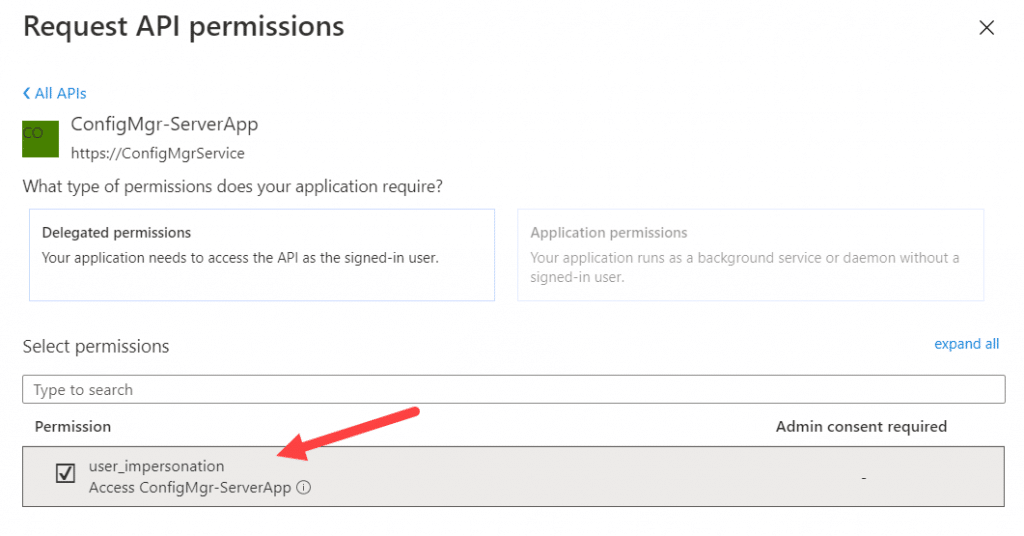The height and width of the screenshot is (536, 1024).
Task: Click the Permission column header
Action: [x=72, y=426]
